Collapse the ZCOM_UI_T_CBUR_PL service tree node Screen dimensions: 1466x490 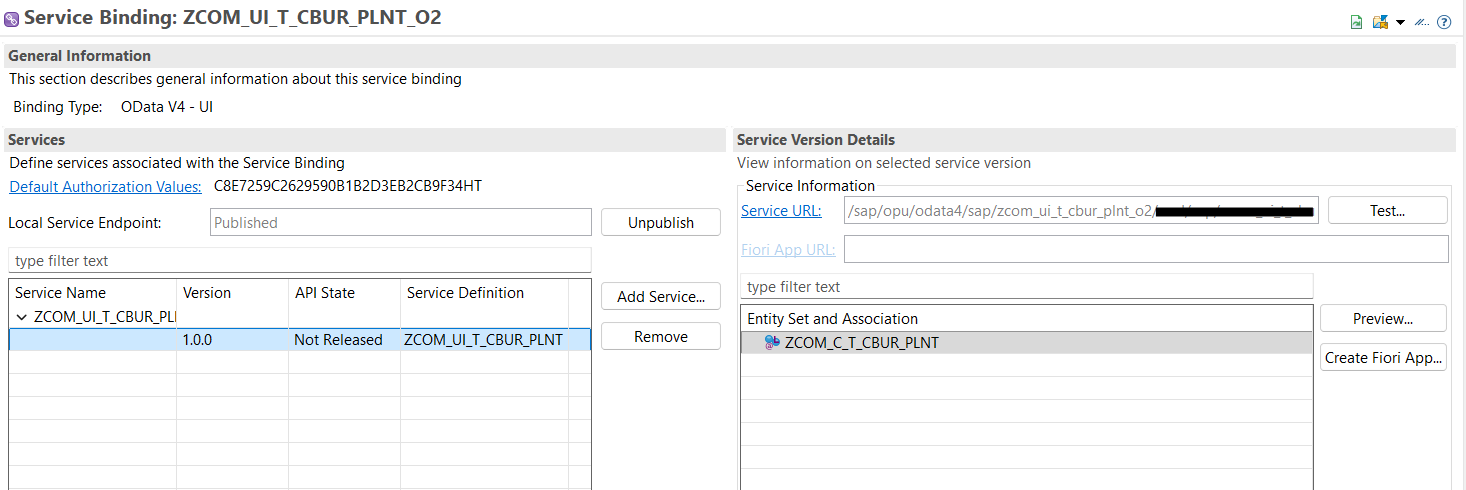click(x=22, y=317)
